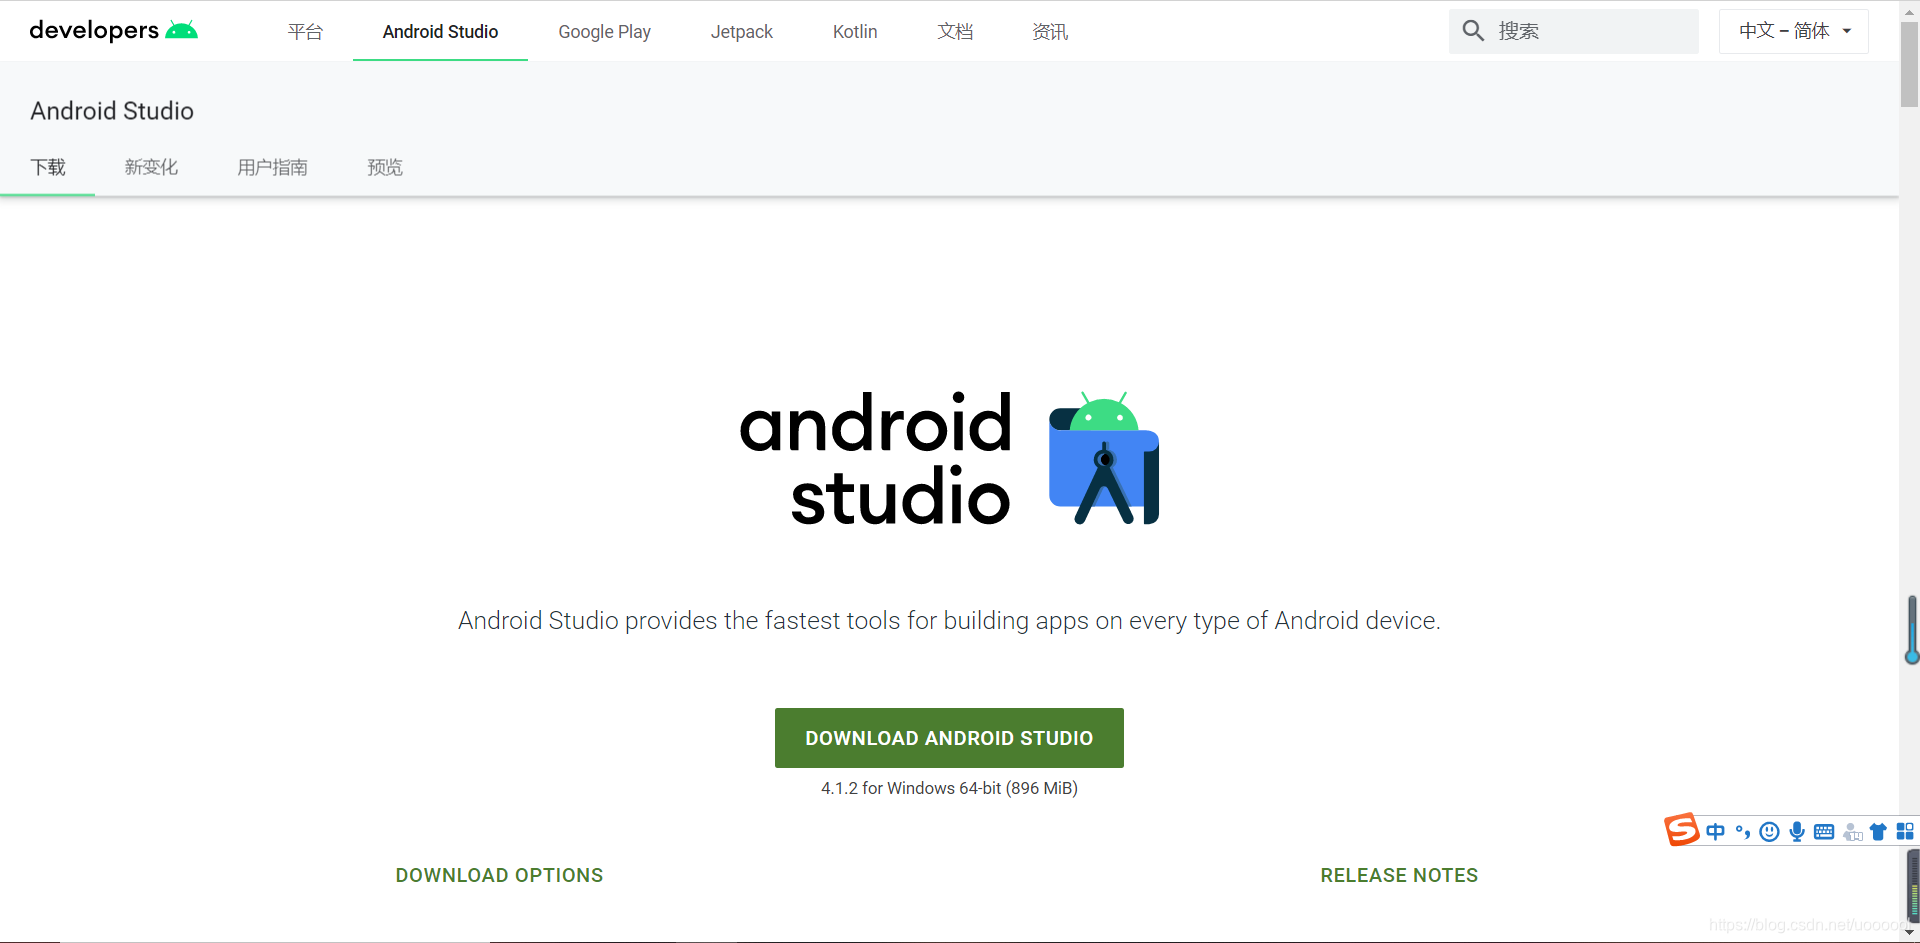Click the Sogou input method S logo
This screenshot has width=1920, height=943.
click(1681, 829)
